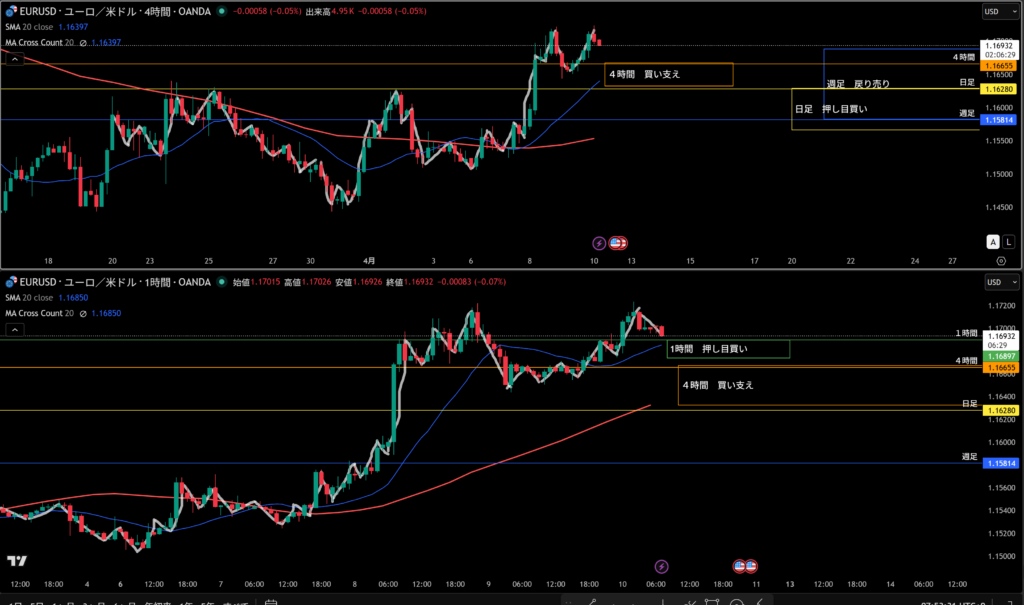Select the '4時間 買い支え' text box on upper chart
1024x605 pixels.
(x=668, y=74)
